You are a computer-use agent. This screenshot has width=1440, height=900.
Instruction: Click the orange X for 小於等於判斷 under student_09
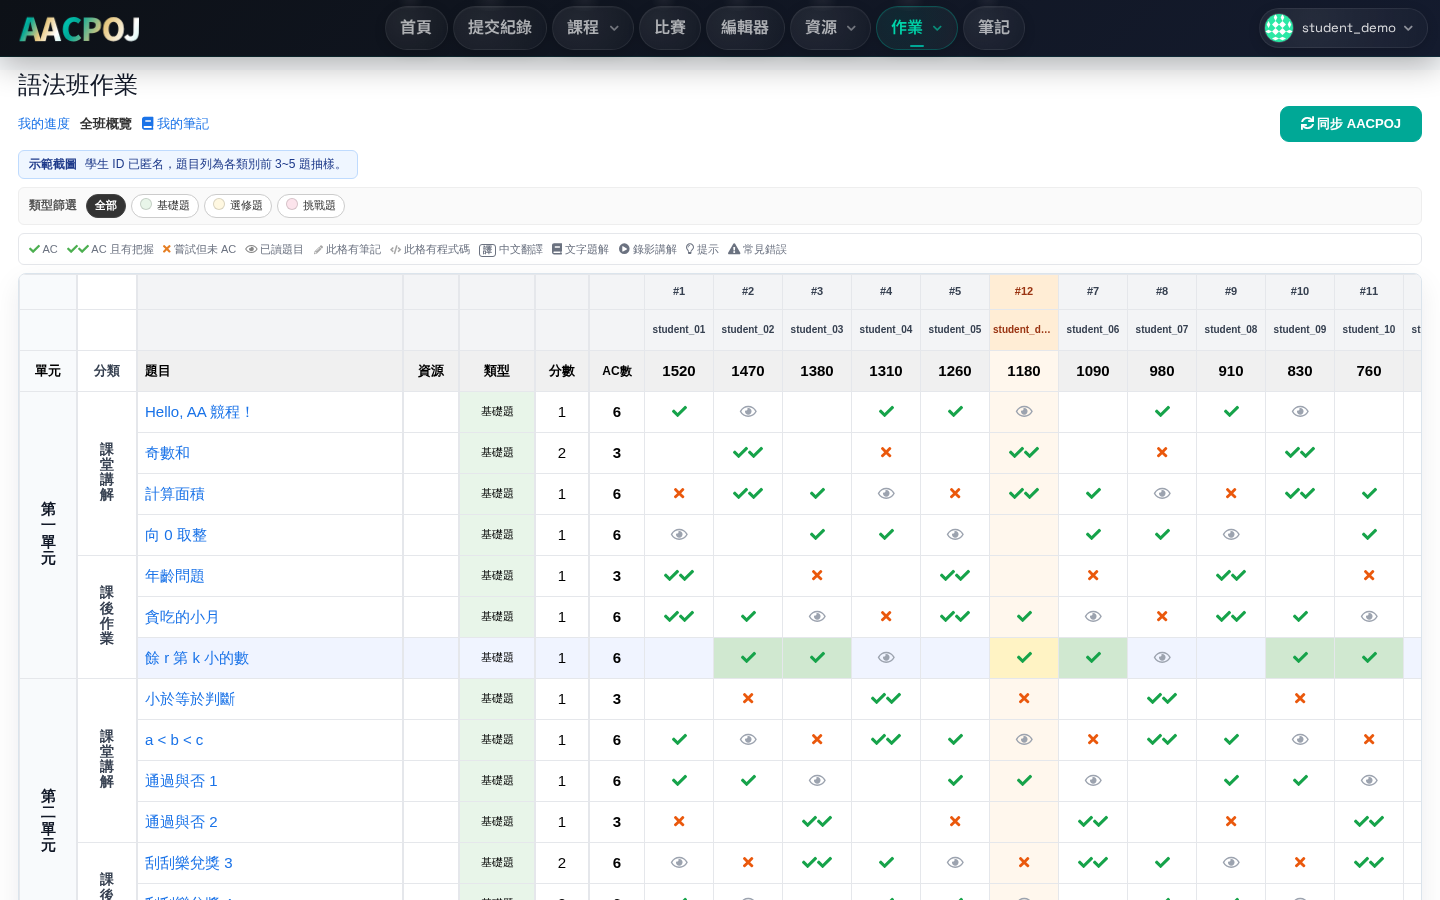pos(1300,698)
